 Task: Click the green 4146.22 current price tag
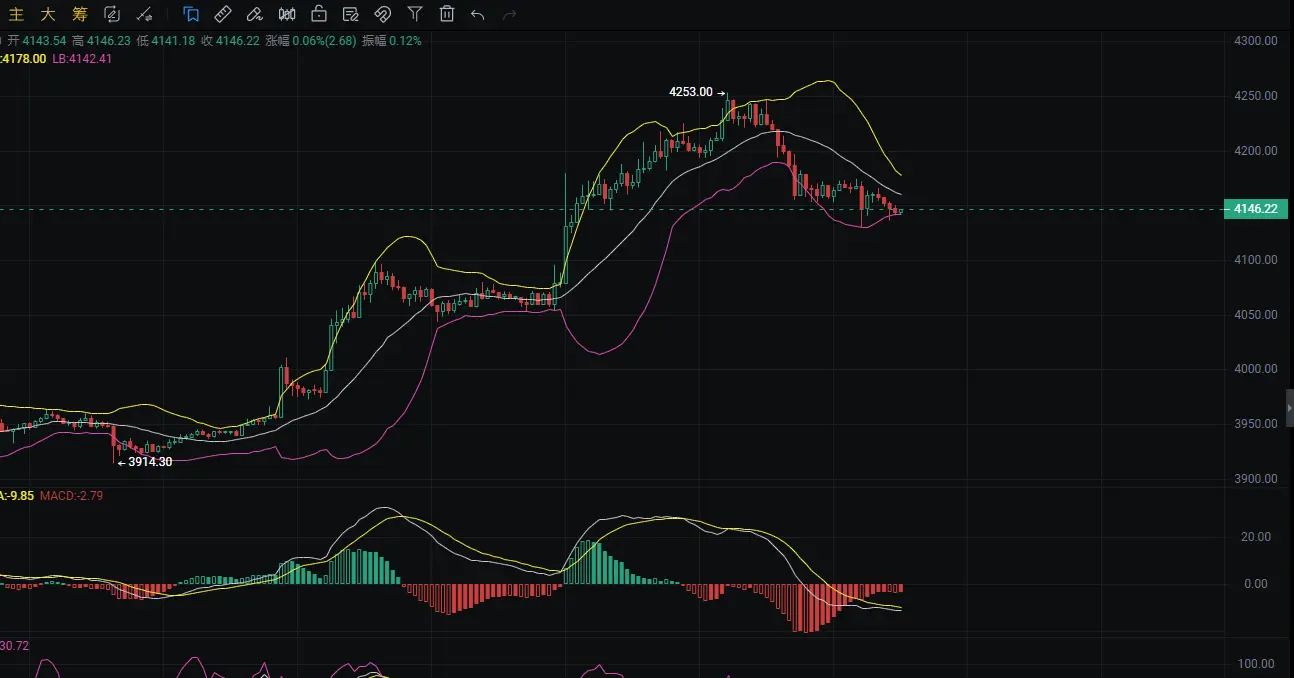(x=1255, y=209)
